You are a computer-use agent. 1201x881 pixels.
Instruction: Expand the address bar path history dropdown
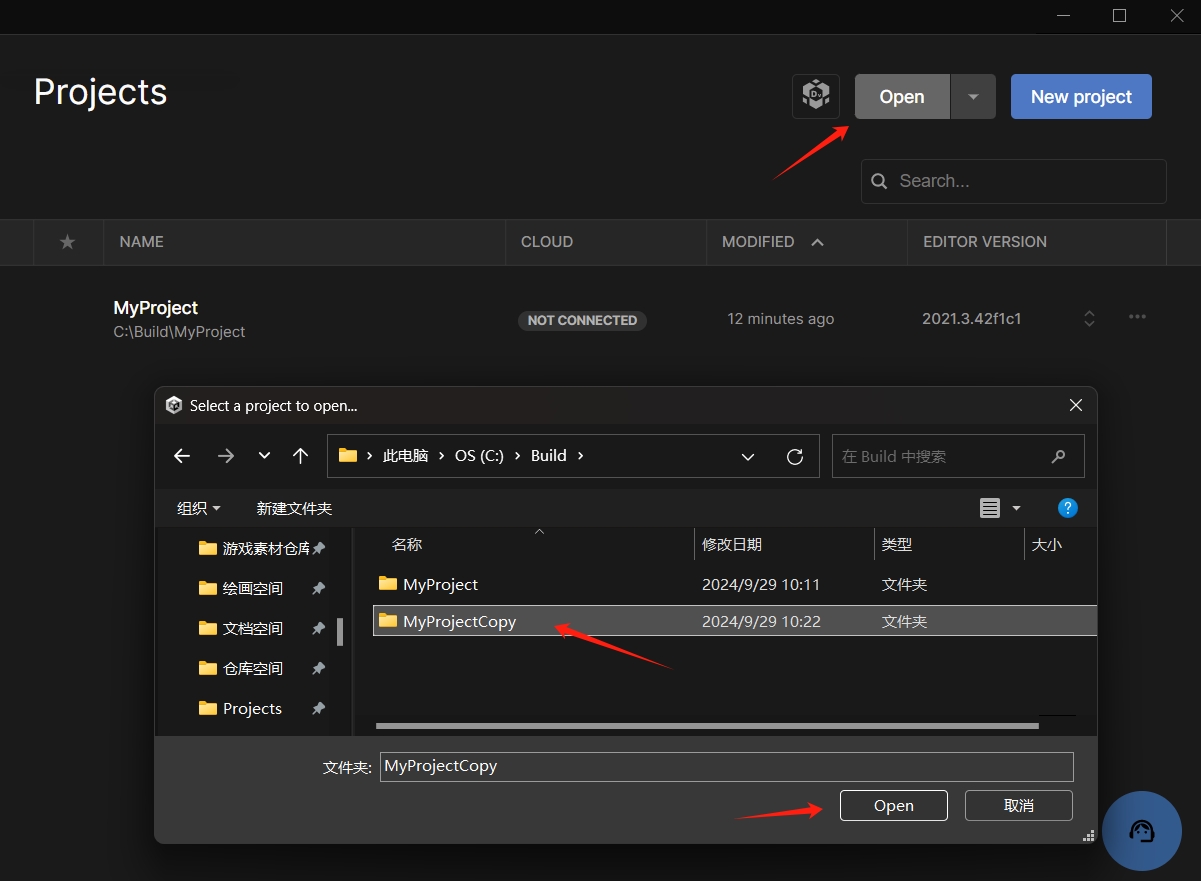[x=748, y=456]
